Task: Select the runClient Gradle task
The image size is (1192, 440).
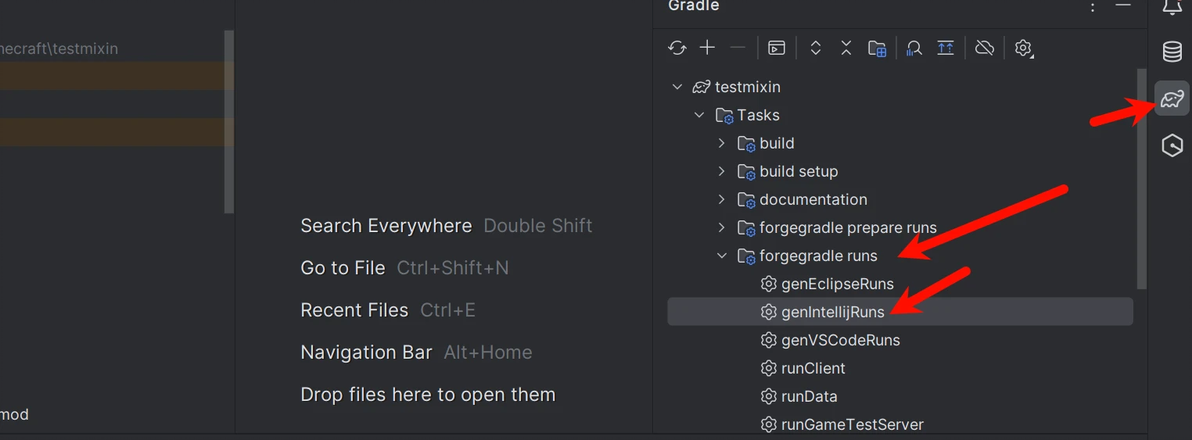Action: [x=813, y=368]
